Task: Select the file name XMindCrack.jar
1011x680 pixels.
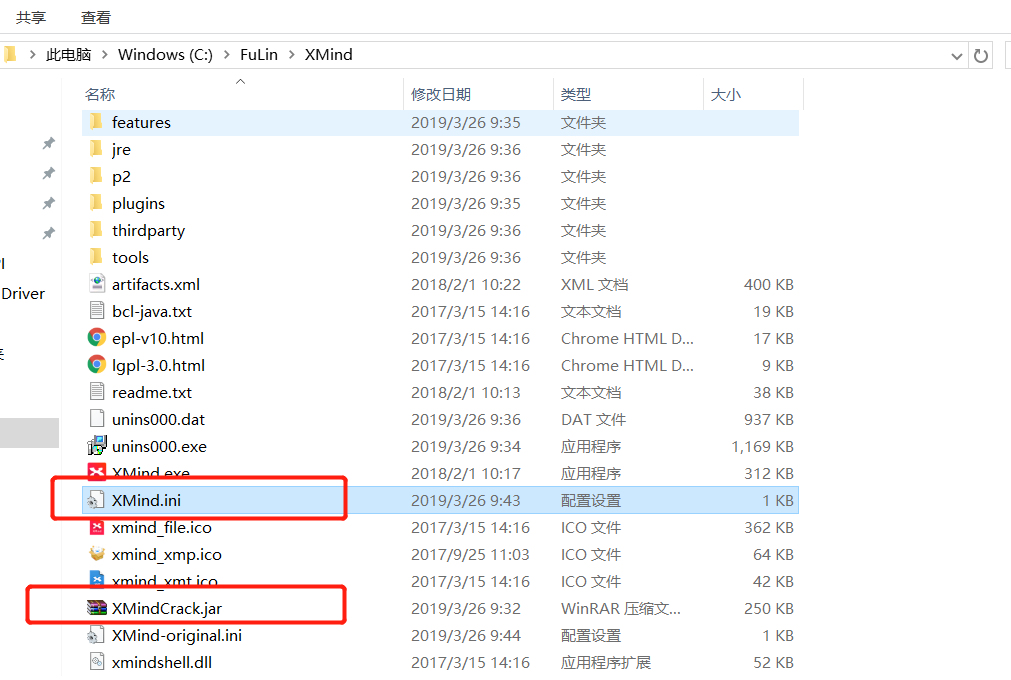Action: 167,608
